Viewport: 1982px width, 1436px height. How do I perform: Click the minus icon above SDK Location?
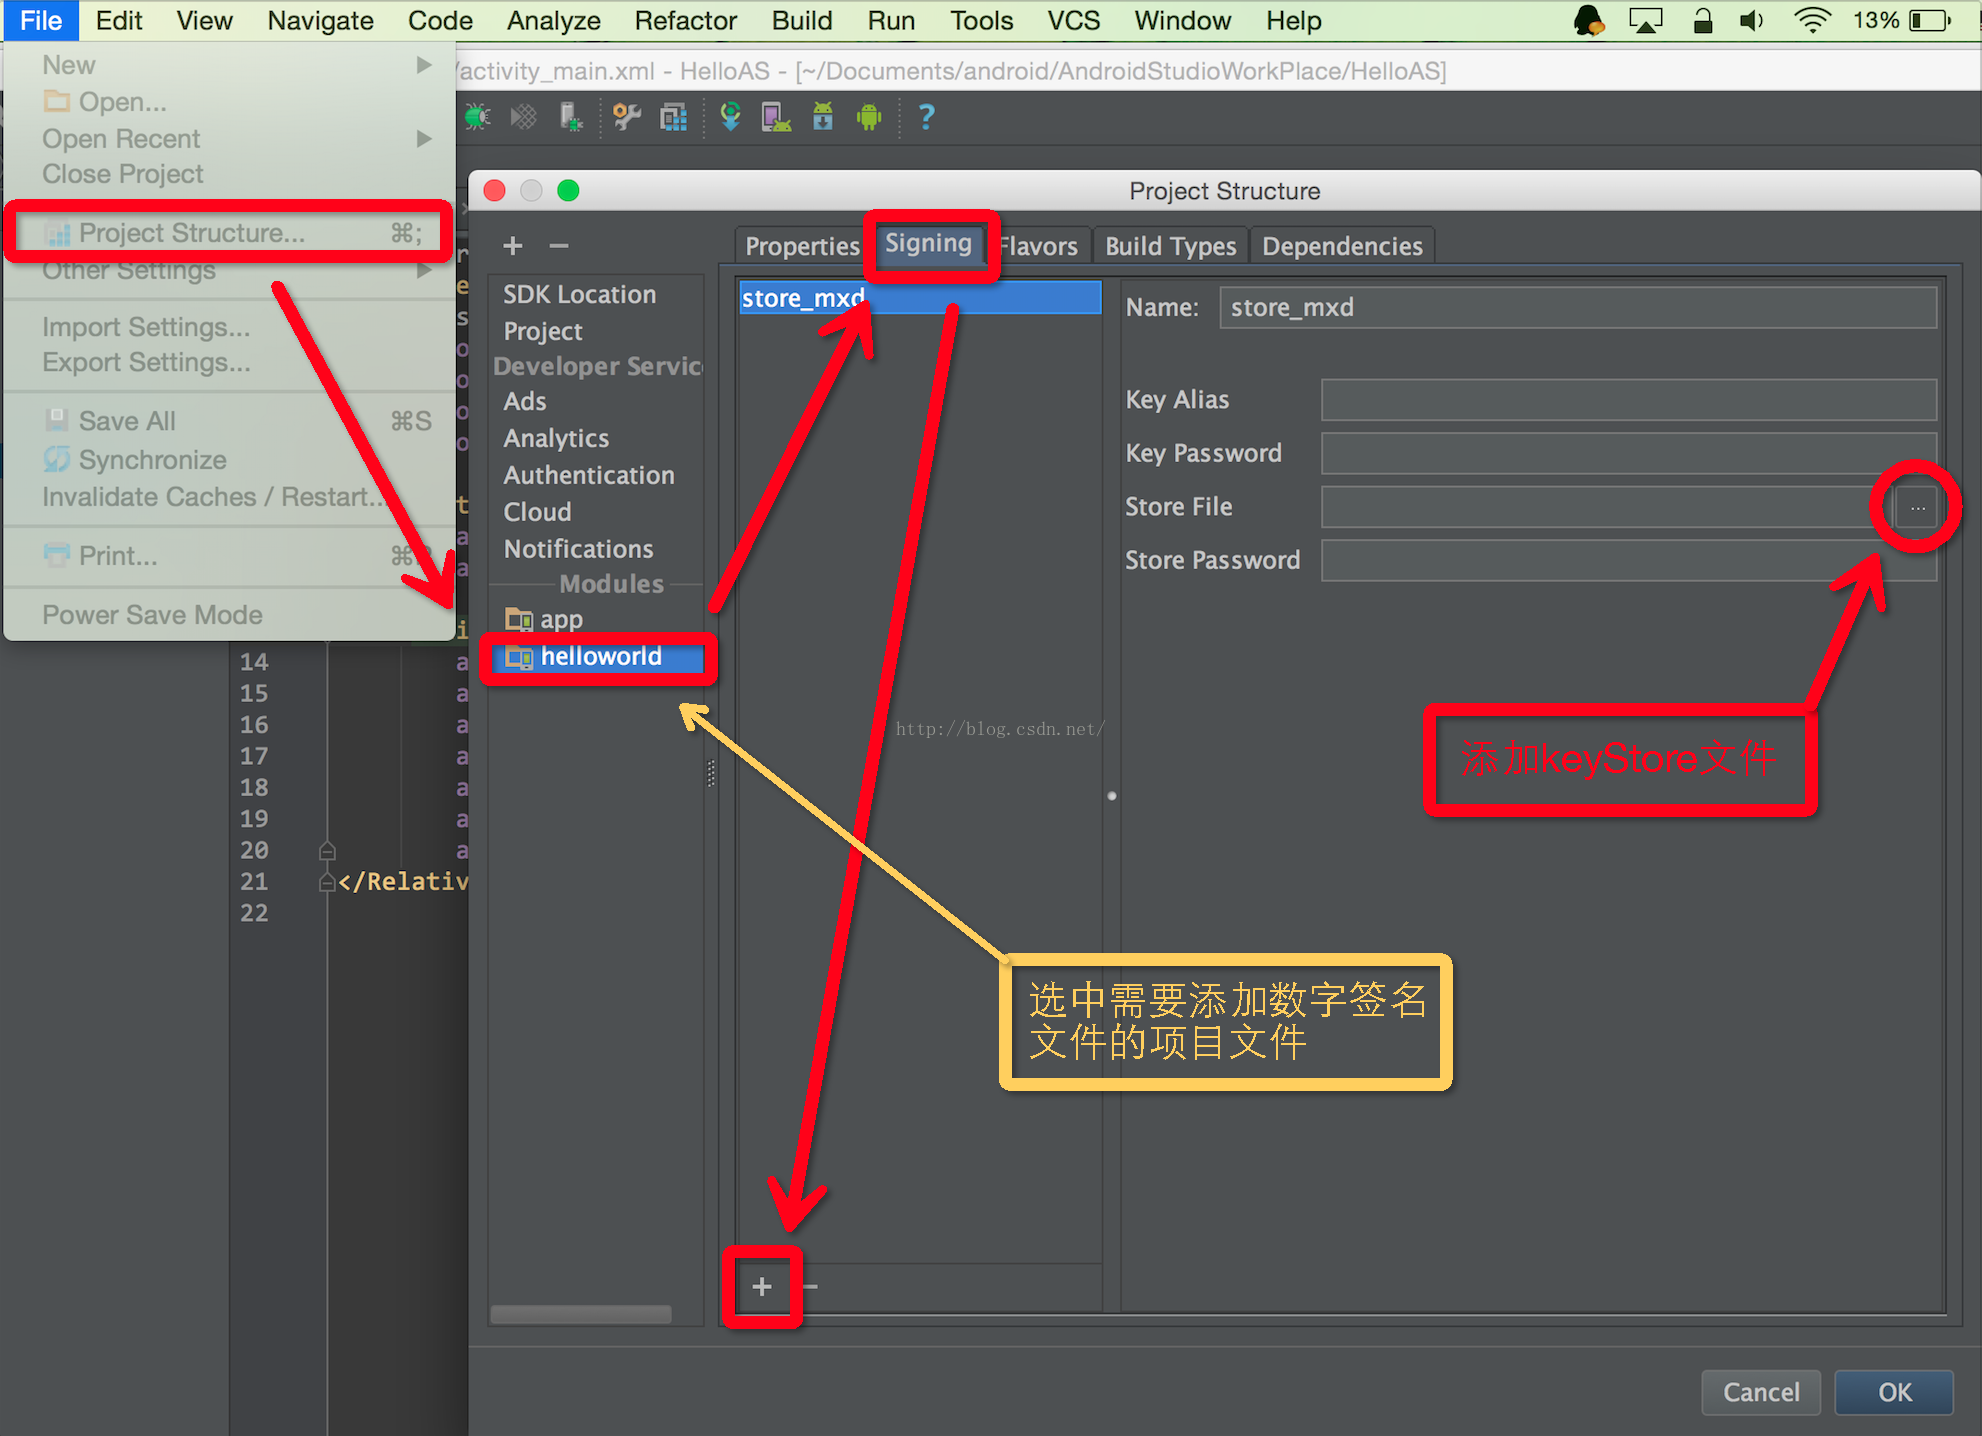[559, 246]
